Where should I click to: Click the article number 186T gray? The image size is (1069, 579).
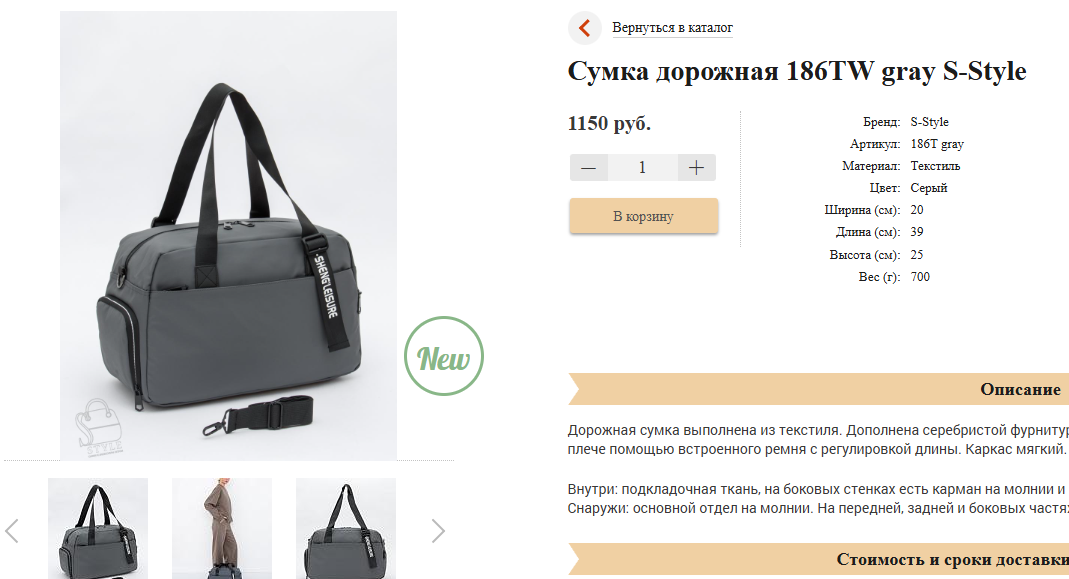(x=937, y=144)
